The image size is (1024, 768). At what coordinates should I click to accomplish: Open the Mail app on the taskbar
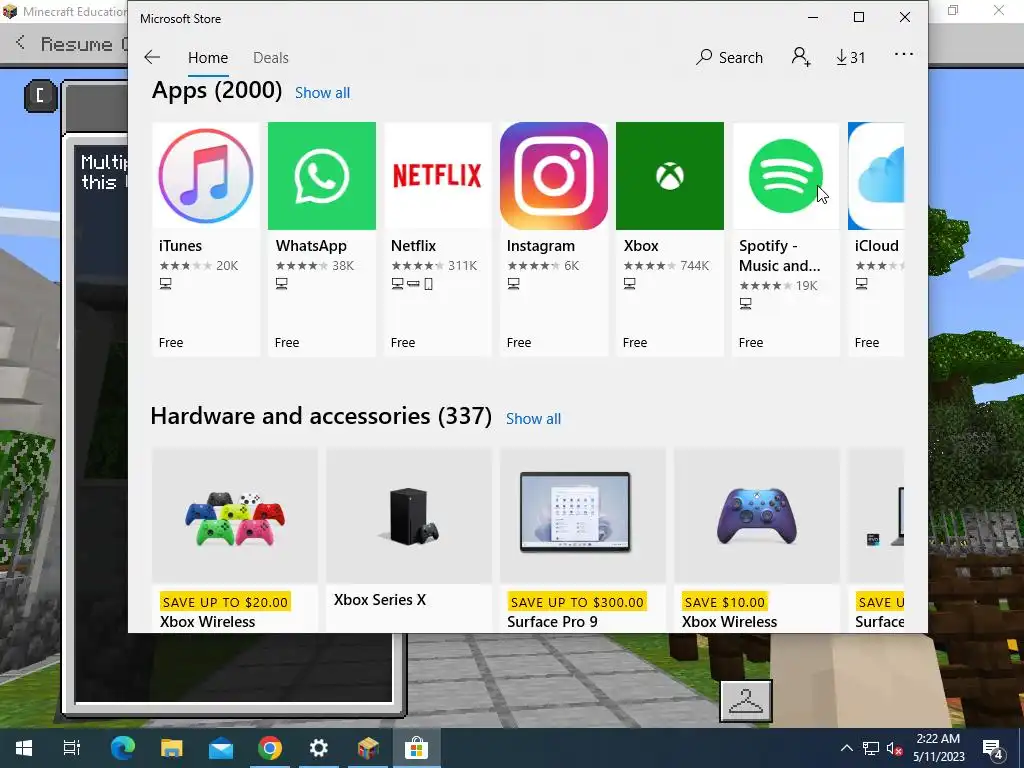221,748
